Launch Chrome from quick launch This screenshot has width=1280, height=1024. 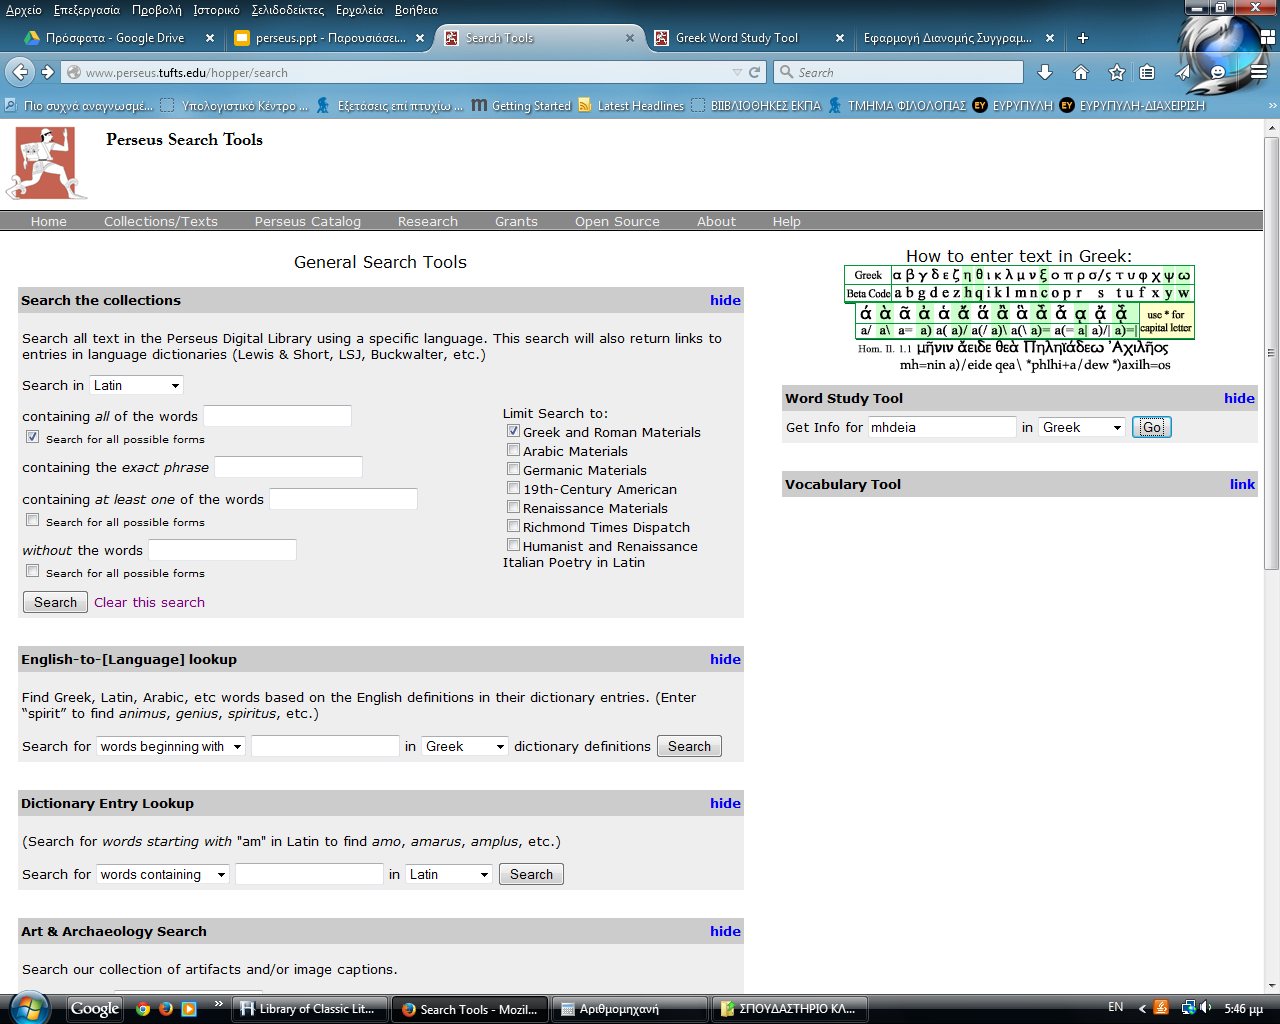point(143,1009)
